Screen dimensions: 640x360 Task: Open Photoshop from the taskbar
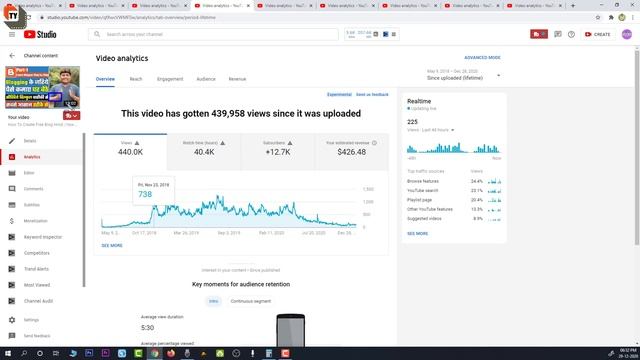point(89,353)
